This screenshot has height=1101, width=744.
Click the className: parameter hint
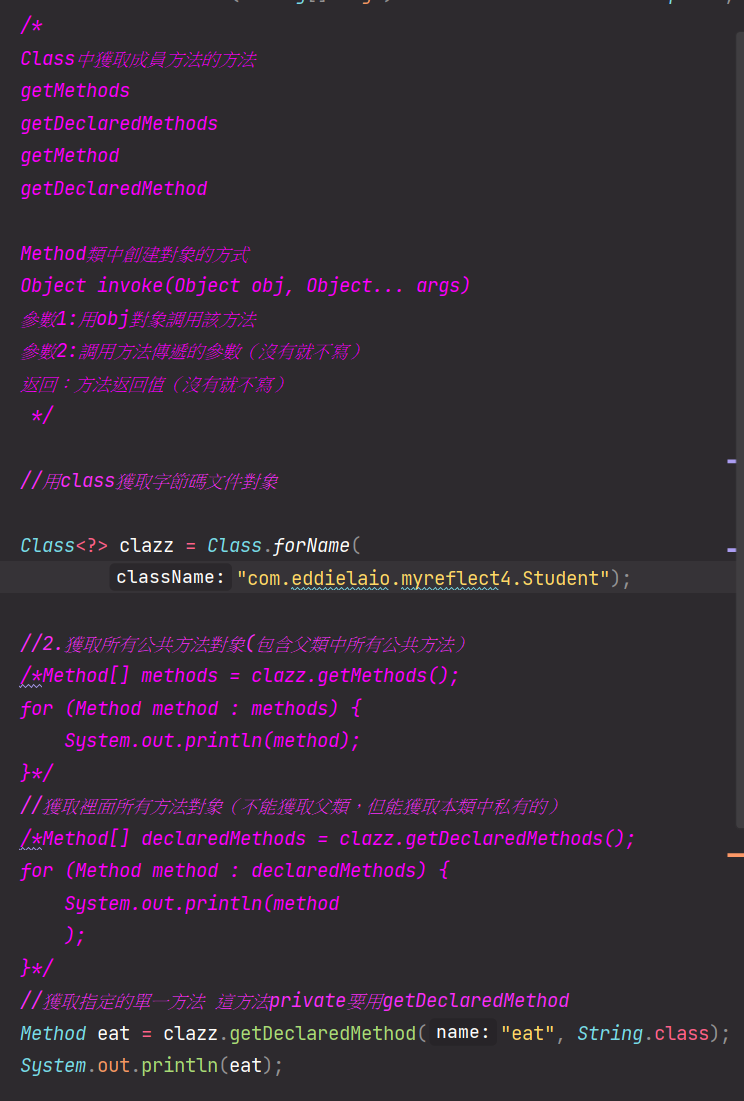click(x=171, y=577)
